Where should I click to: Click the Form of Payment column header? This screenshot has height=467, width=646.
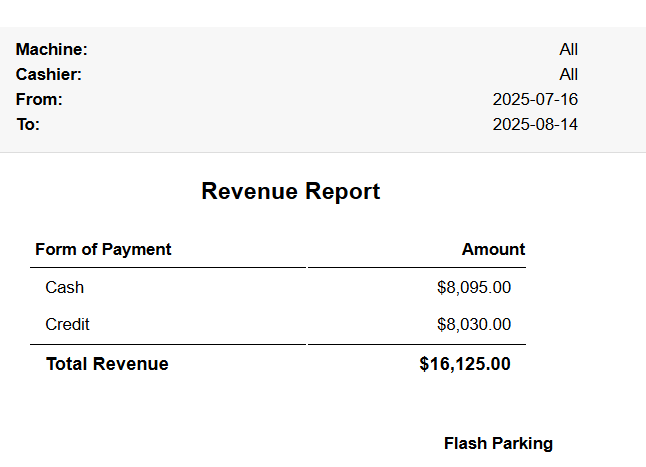[x=103, y=249]
